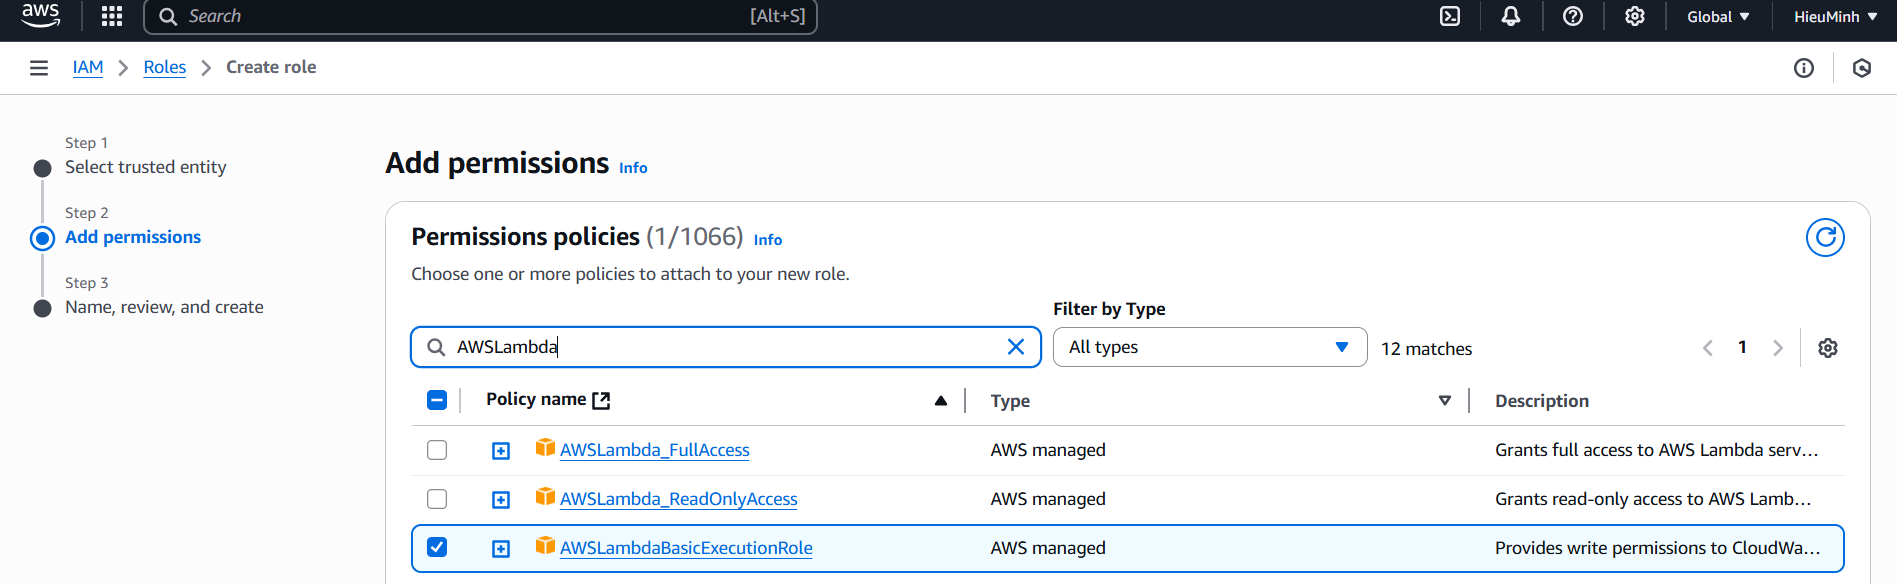
Task: Click the Type column header
Action: (1010, 401)
